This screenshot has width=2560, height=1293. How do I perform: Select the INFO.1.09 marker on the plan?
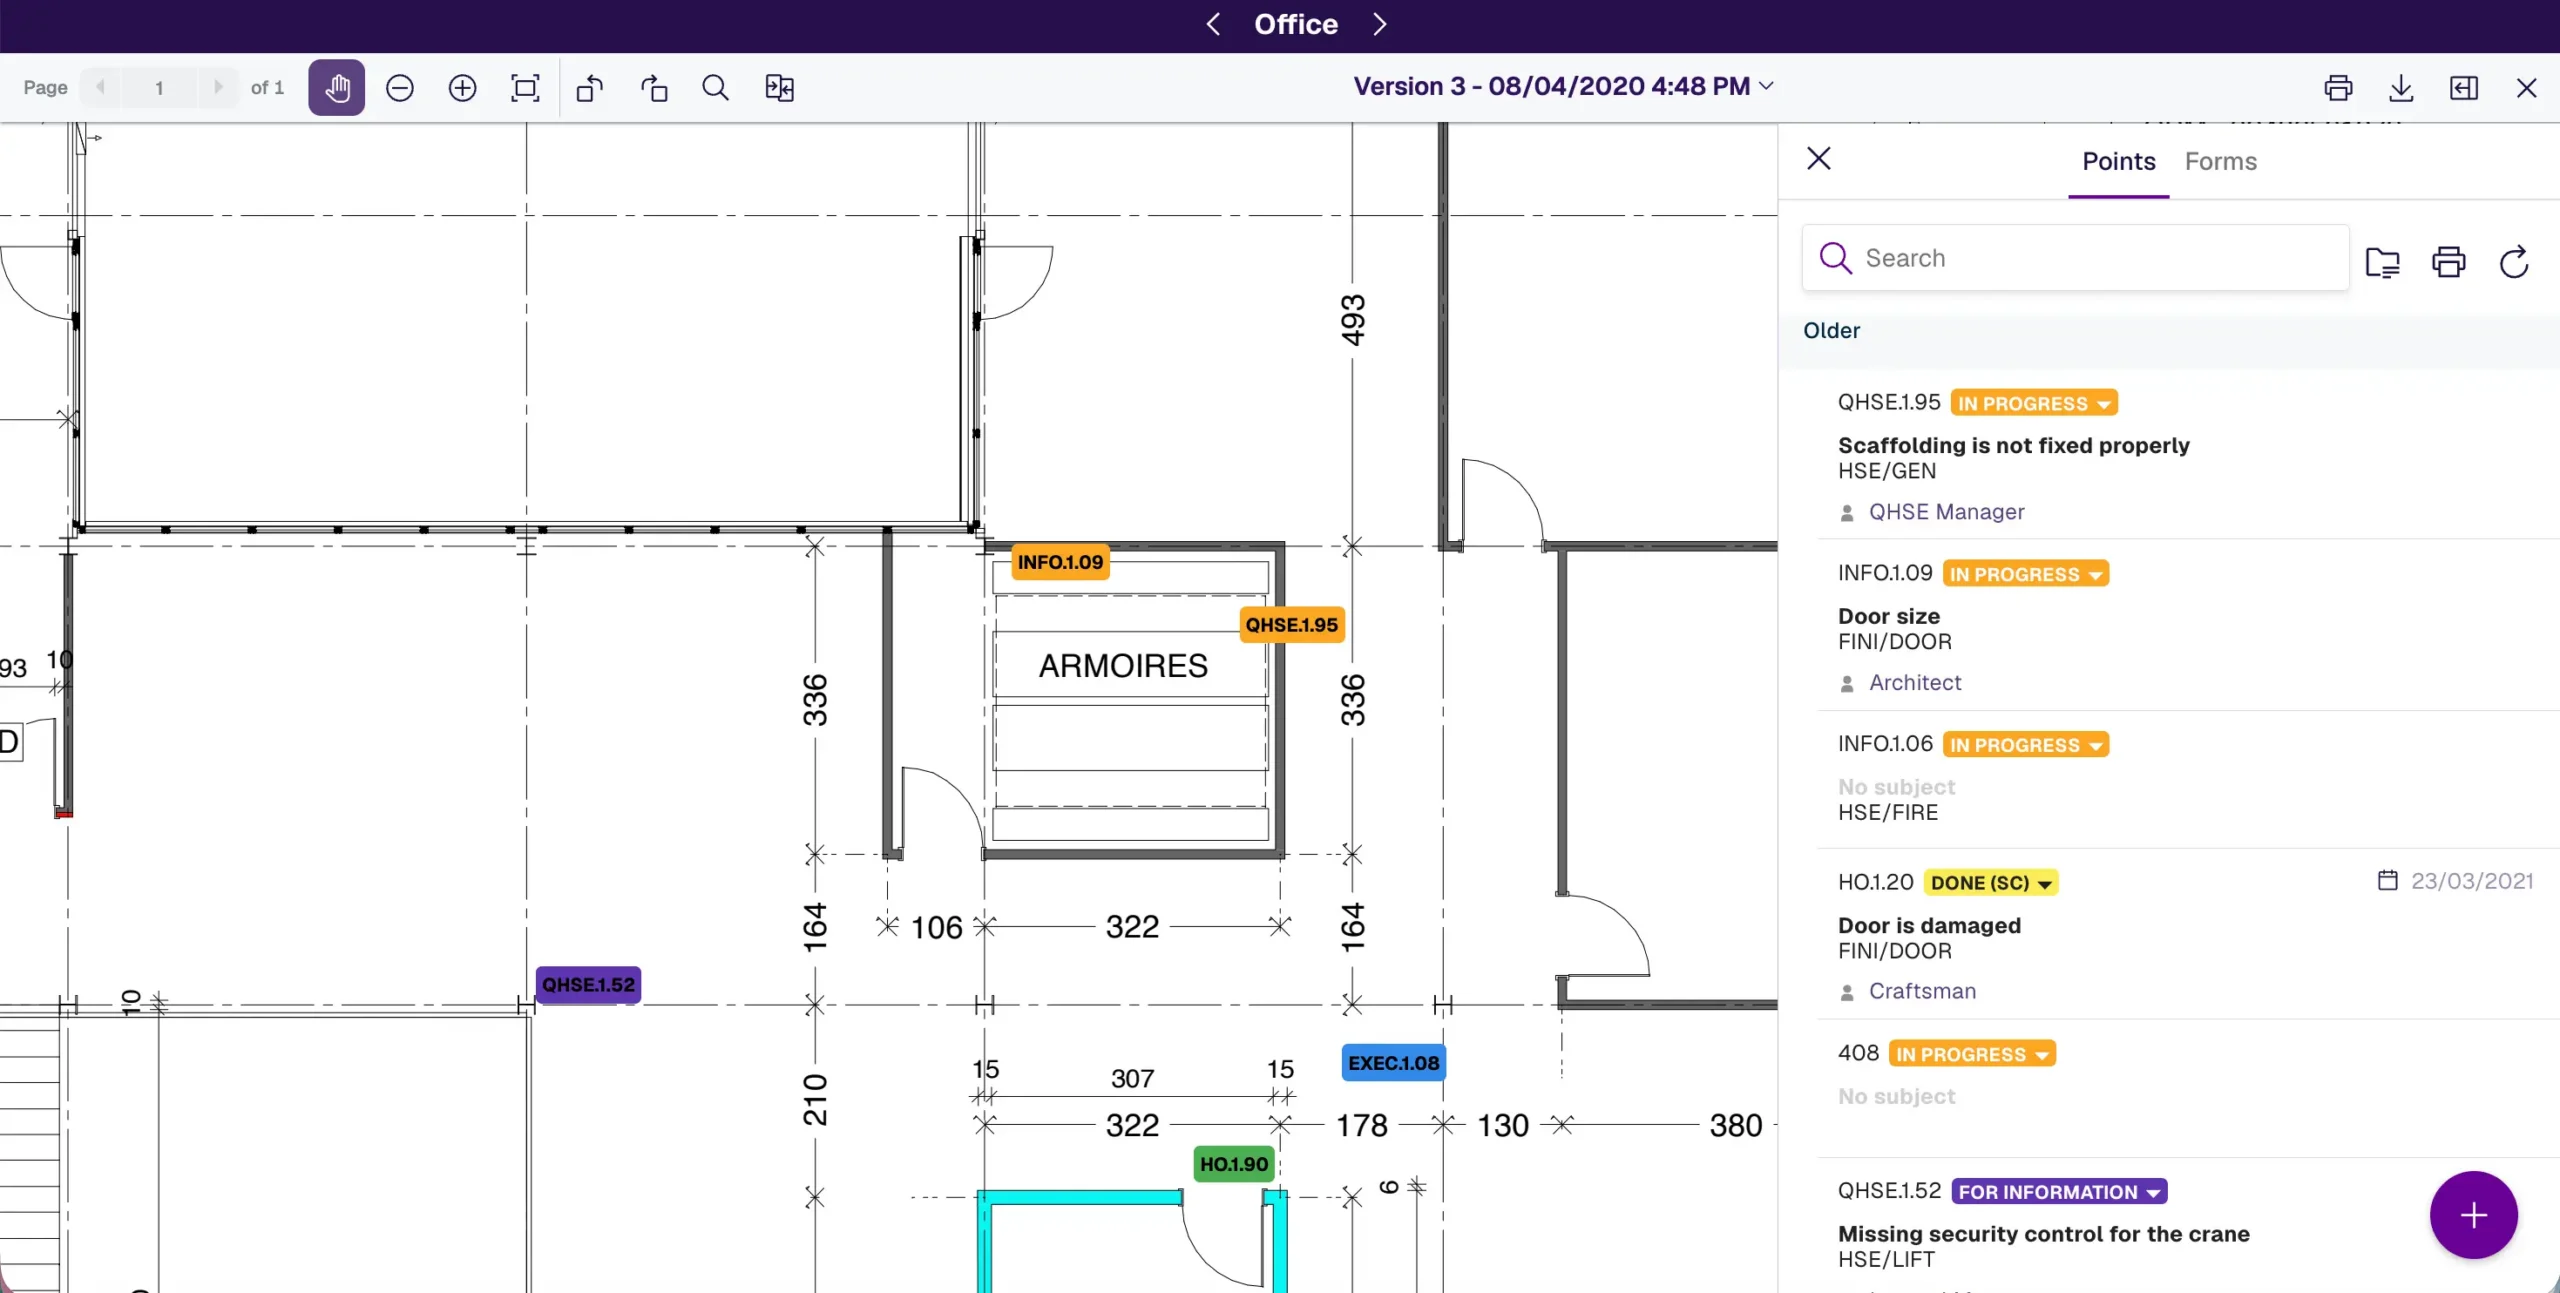point(1060,562)
